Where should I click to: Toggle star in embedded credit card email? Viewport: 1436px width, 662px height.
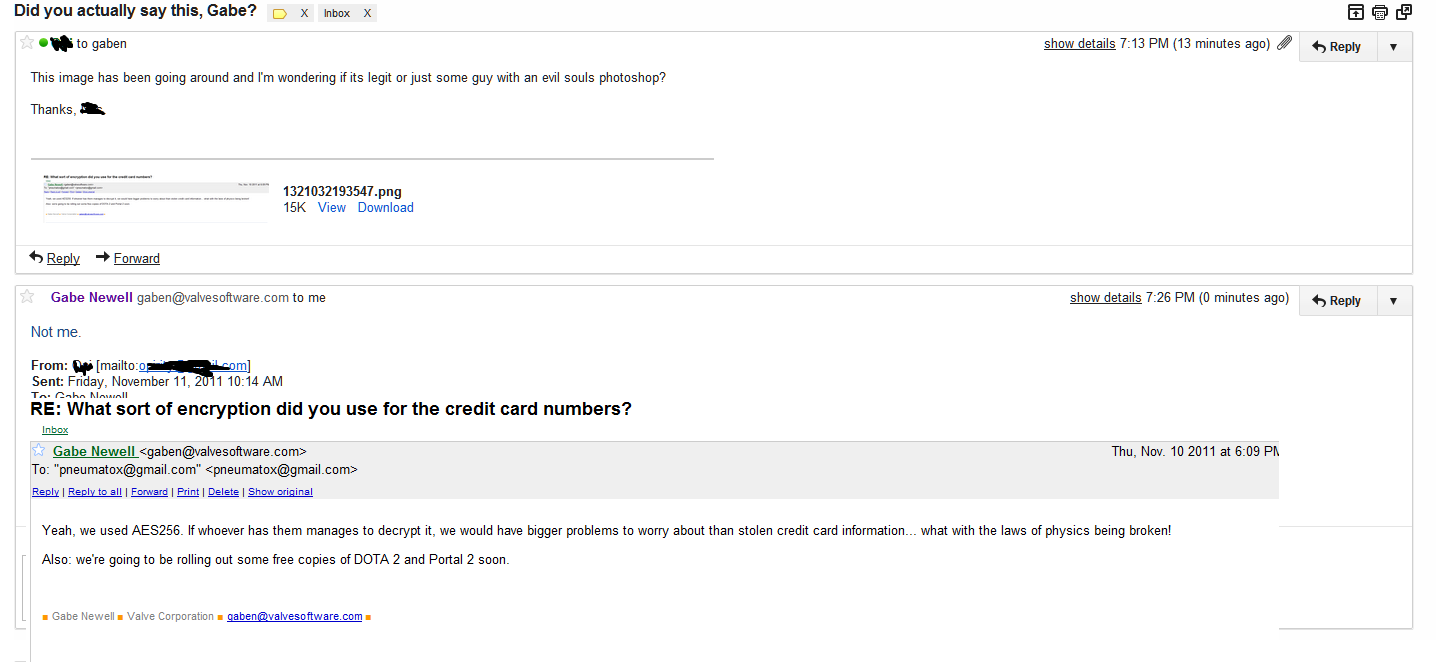(39, 451)
